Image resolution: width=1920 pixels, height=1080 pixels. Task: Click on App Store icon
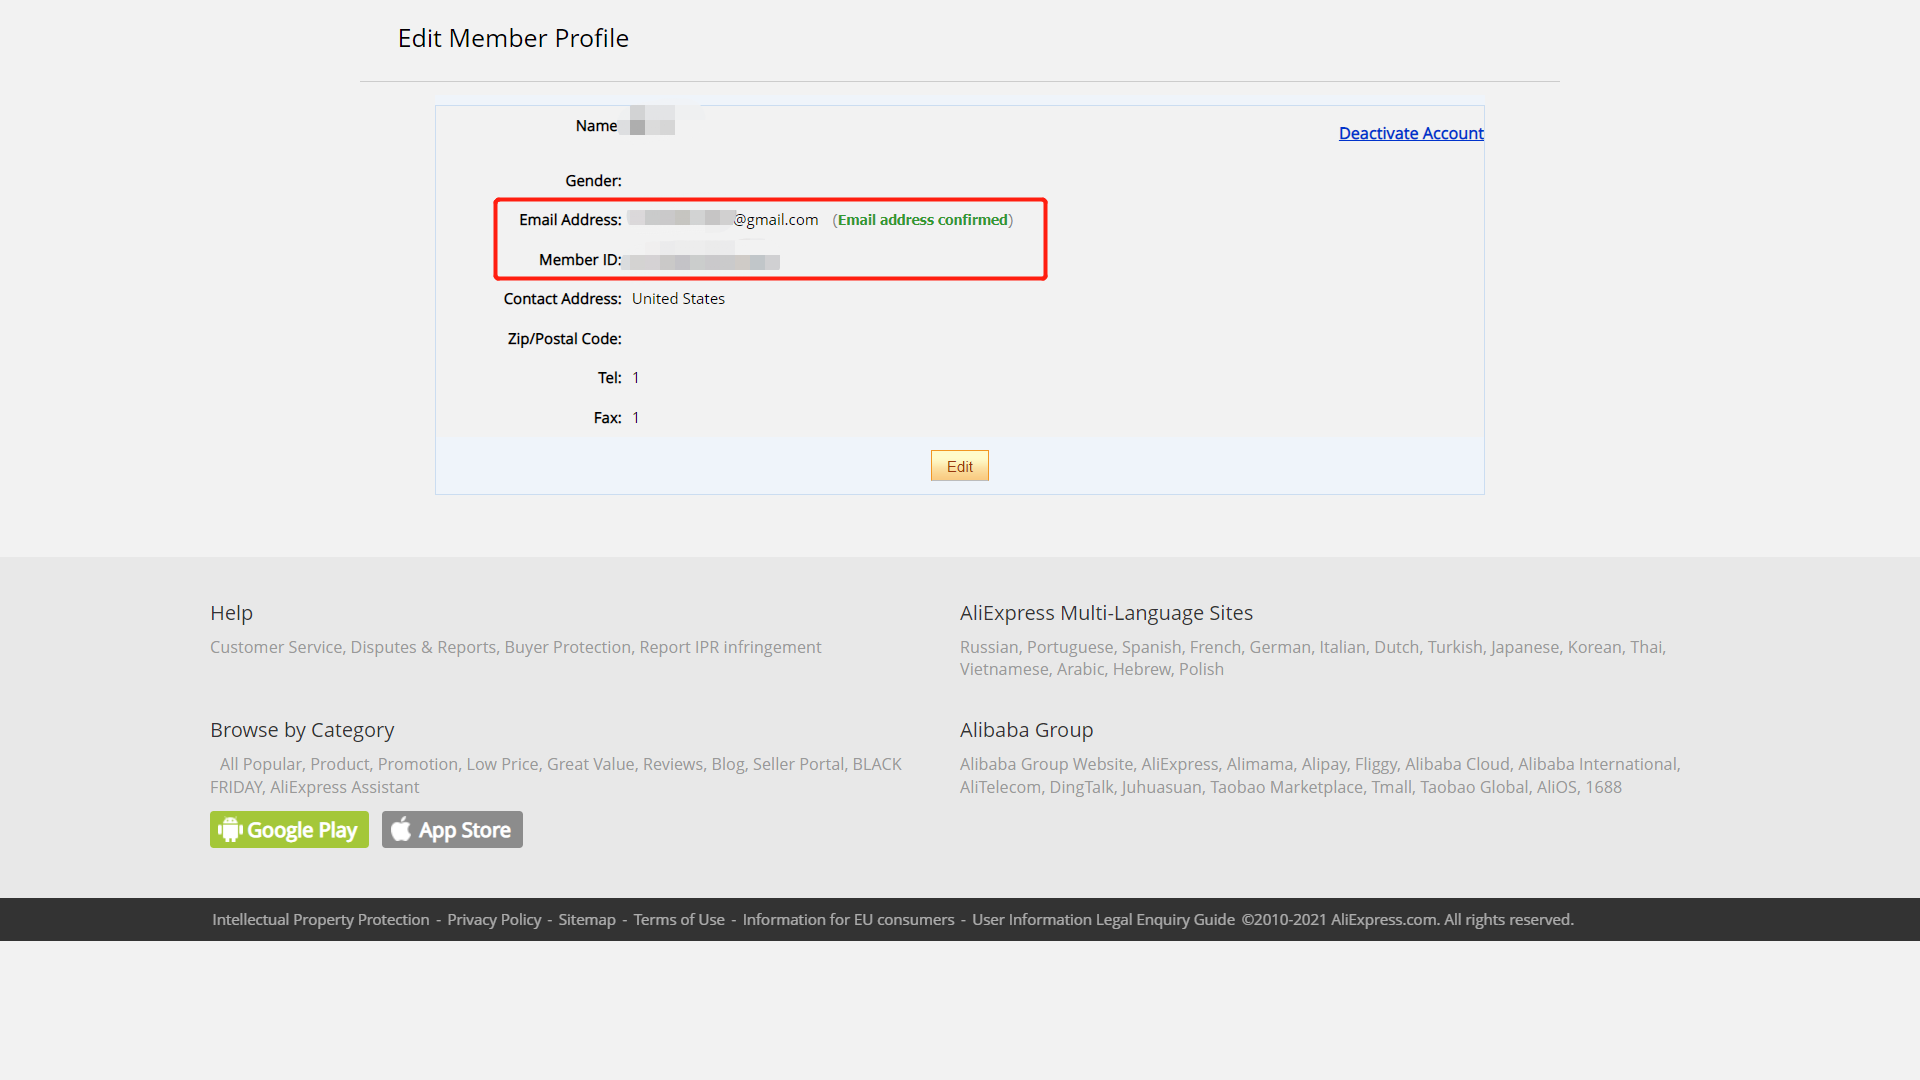click(x=451, y=829)
